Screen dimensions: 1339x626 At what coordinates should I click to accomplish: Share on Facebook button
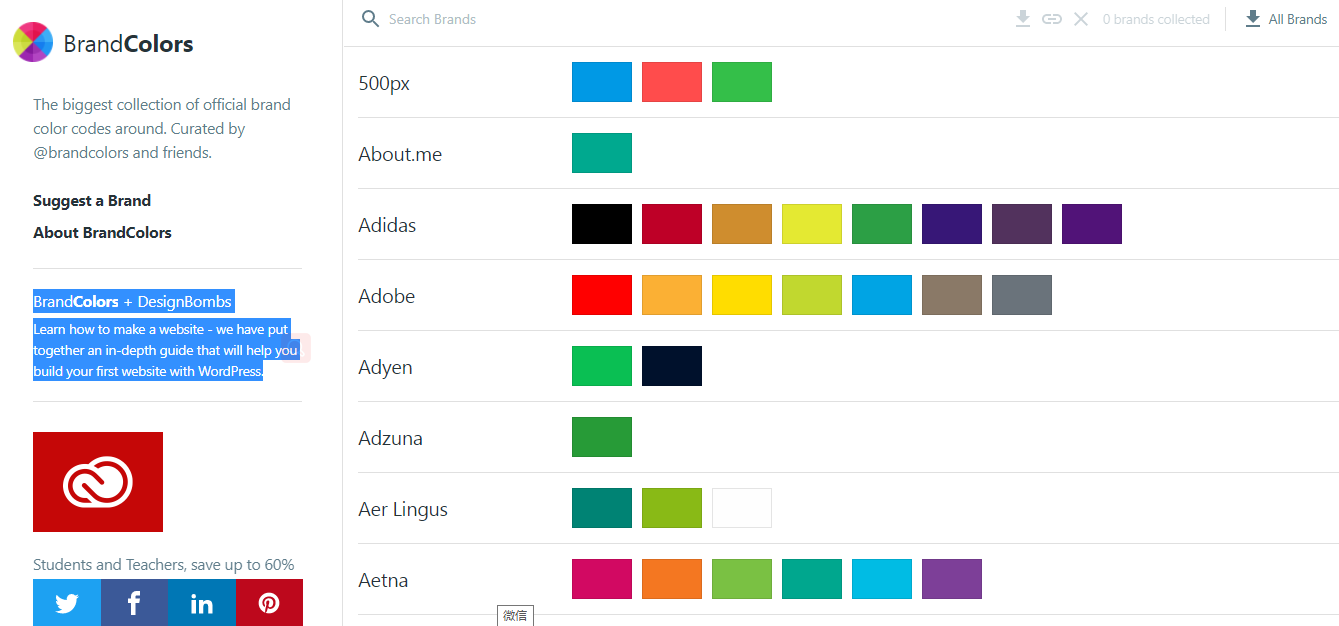pos(134,603)
